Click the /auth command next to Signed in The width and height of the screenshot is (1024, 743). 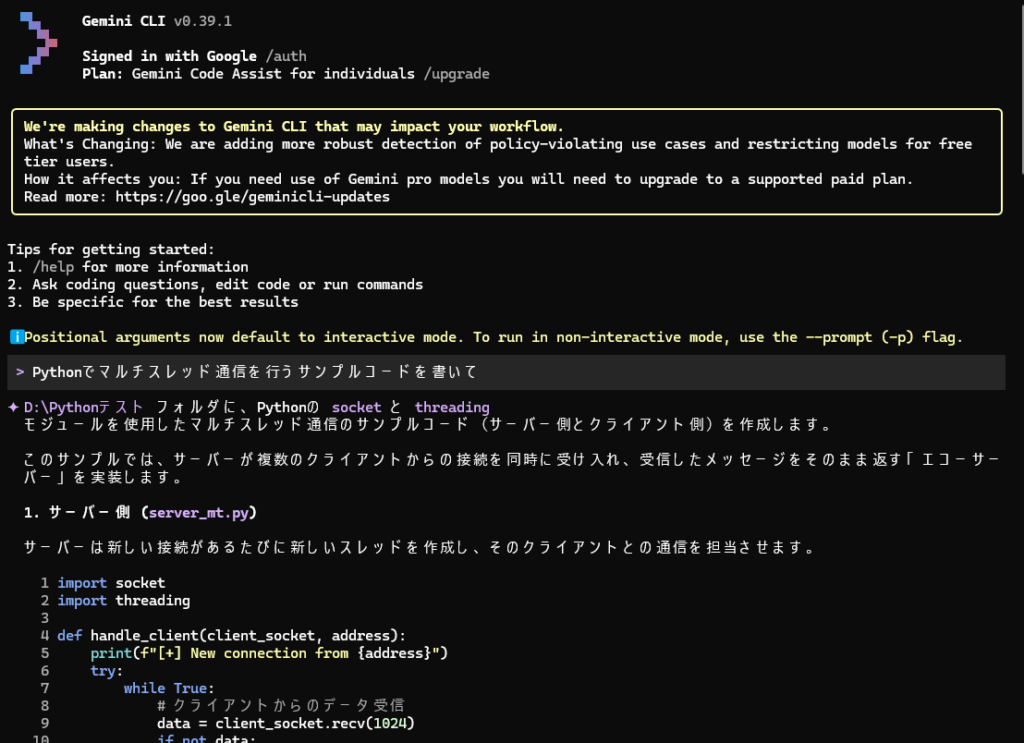pos(285,57)
